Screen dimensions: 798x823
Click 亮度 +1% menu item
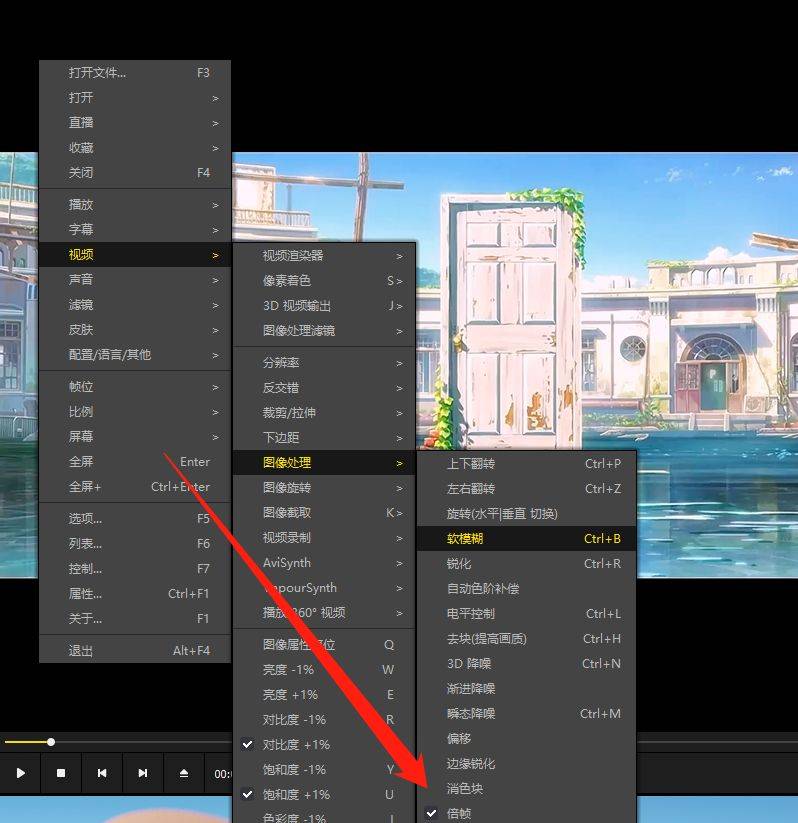pos(324,695)
